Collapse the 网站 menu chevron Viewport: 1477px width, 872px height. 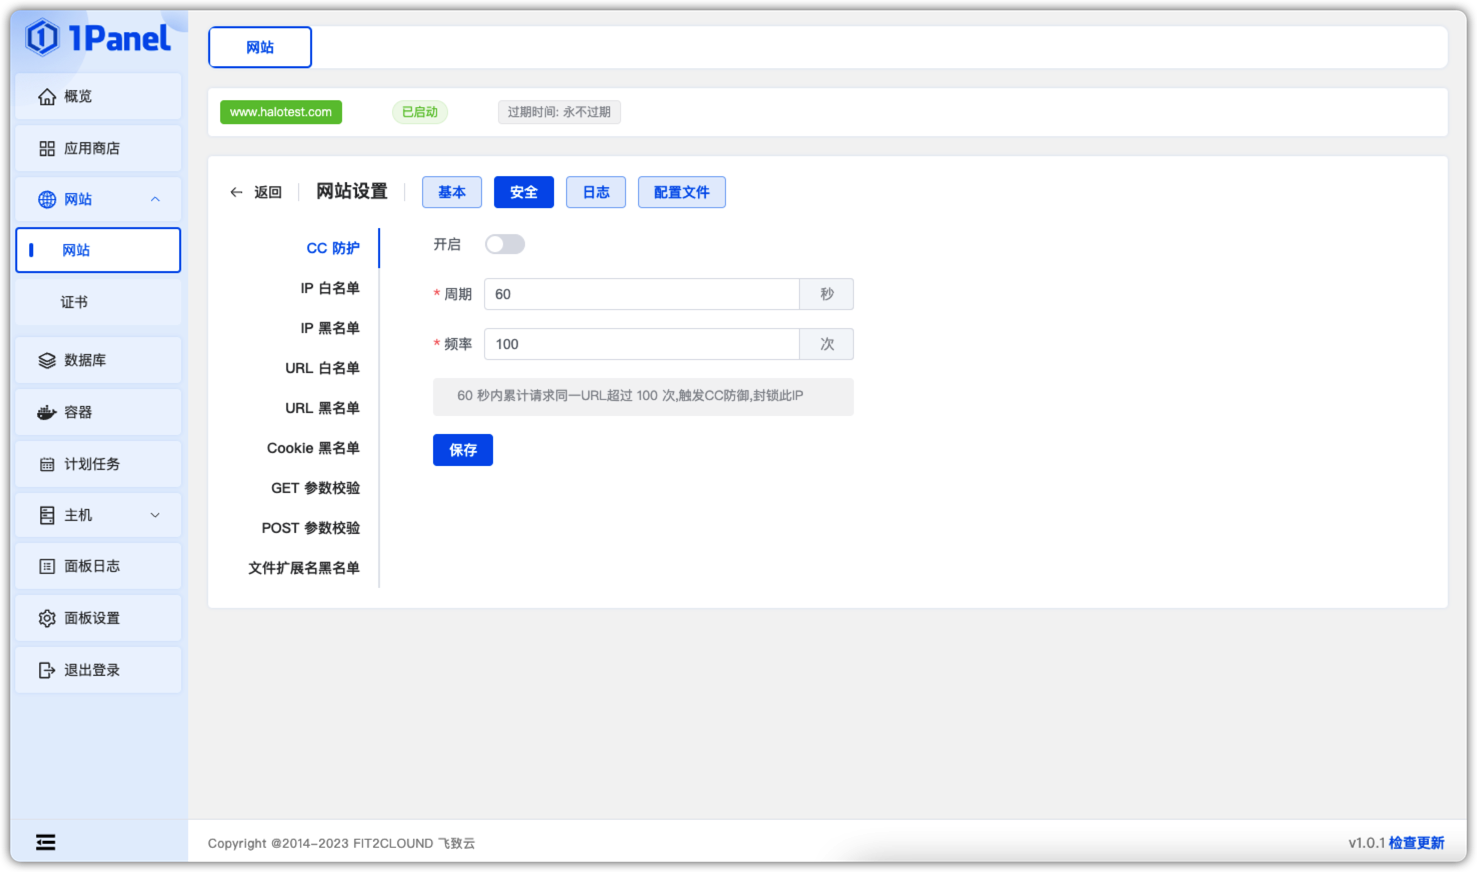pos(155,199)
